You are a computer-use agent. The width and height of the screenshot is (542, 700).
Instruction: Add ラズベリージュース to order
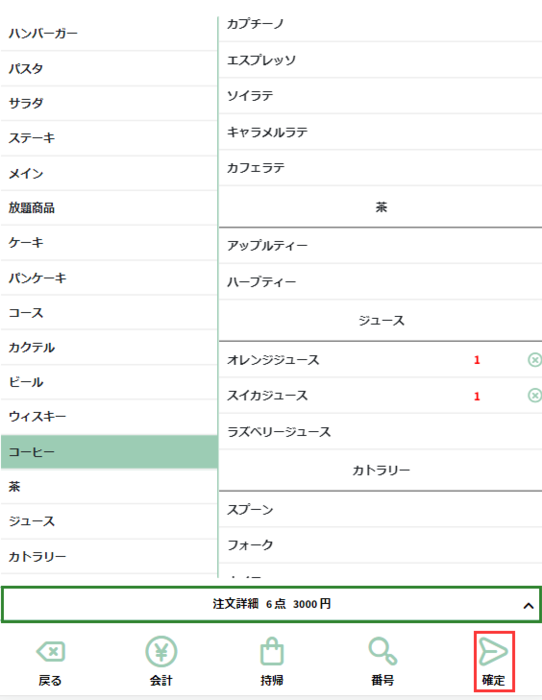click(380, 432)
